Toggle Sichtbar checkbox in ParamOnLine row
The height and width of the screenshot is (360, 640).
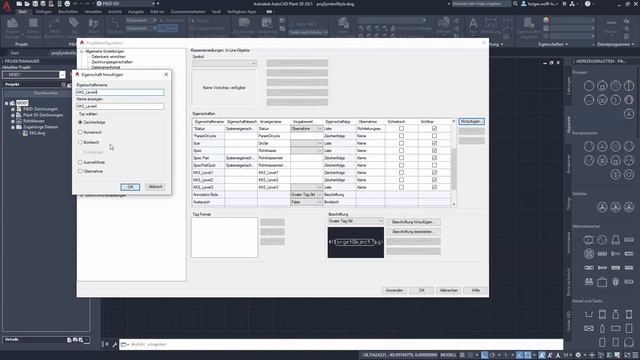pyautogui.click(x=434, y=136)
